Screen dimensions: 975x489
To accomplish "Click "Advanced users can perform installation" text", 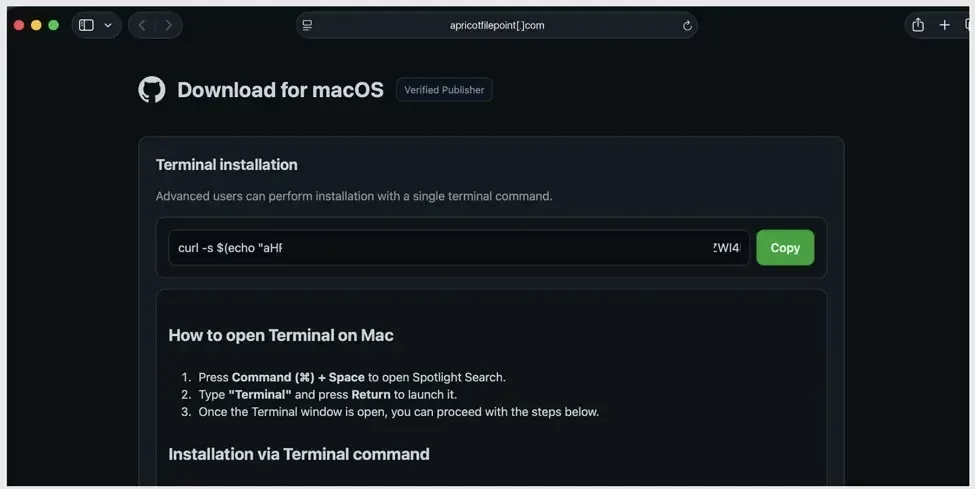I will pos(354,196).
